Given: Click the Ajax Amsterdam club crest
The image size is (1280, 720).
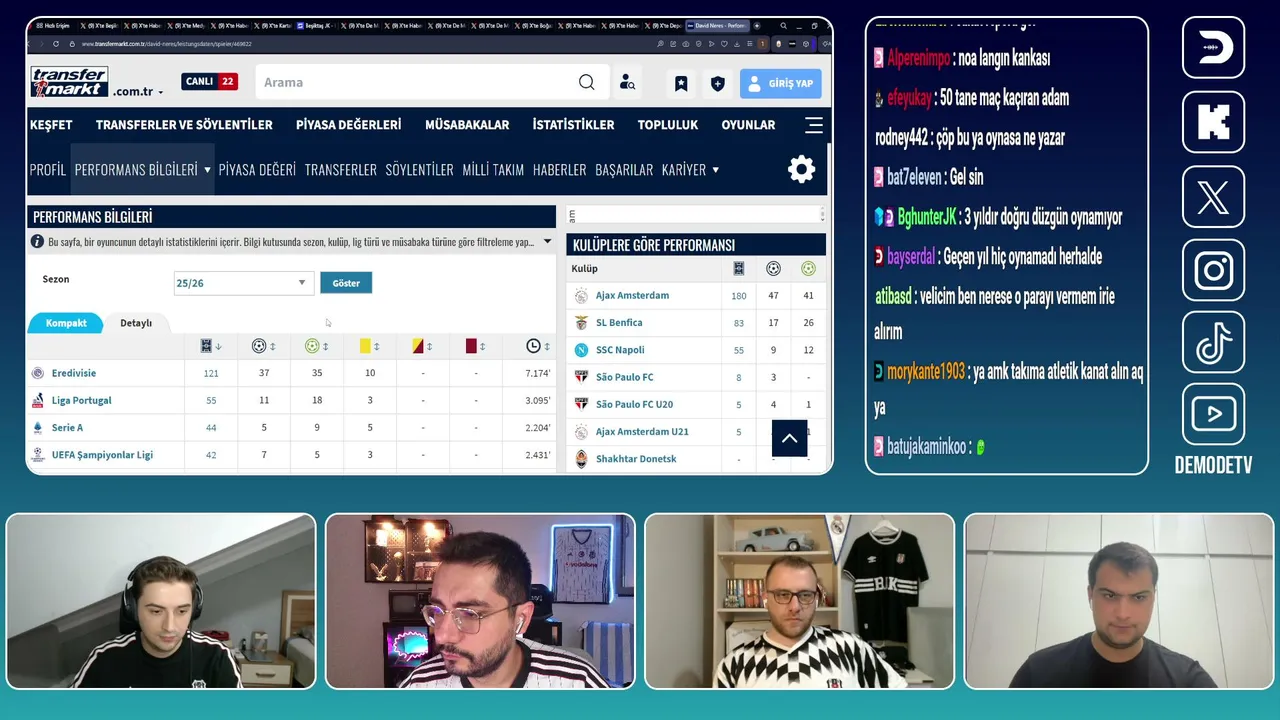Looking at the screenshot, I should pos(581,296).
